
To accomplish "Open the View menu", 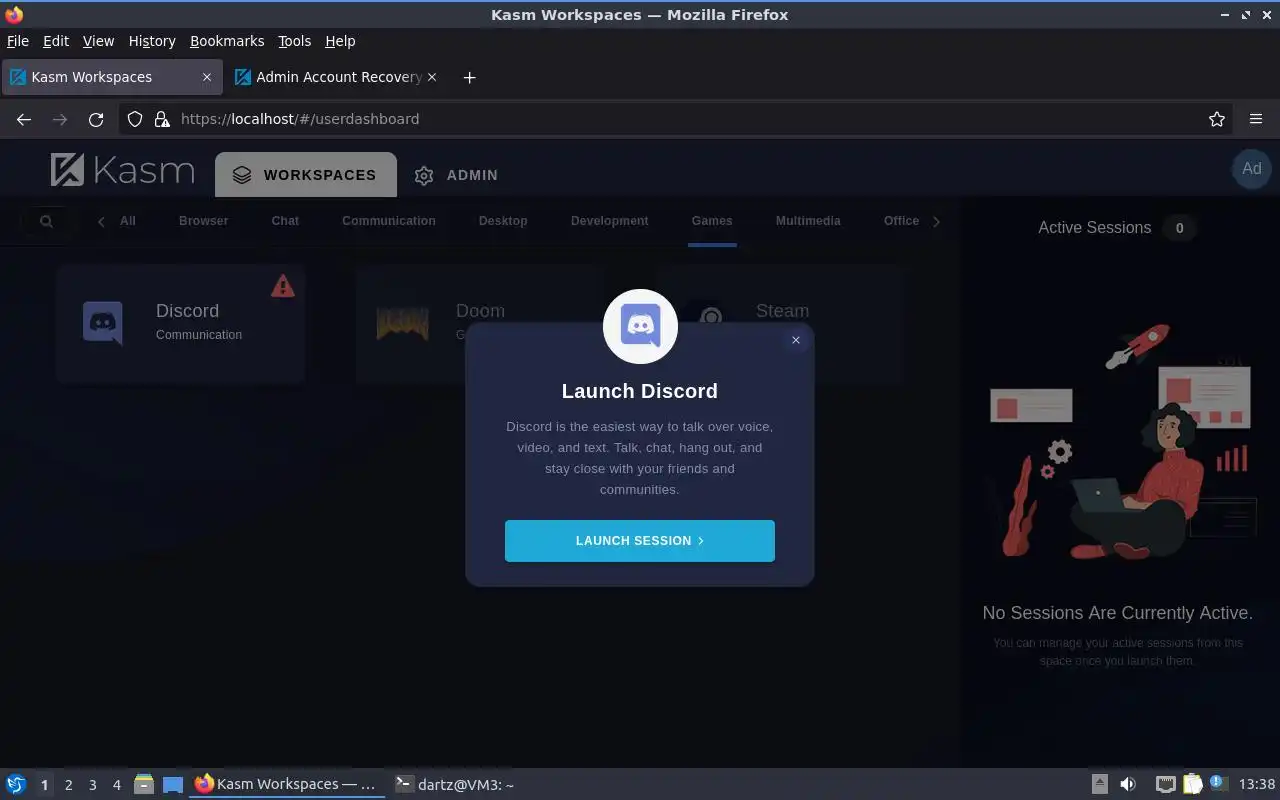I will click(x=98, y=41).
